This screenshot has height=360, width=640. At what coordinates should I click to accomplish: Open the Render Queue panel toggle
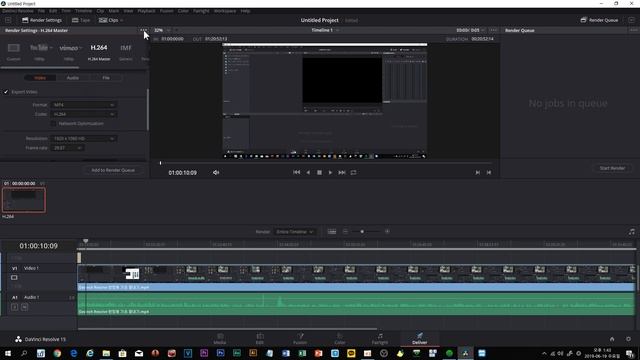599,20
